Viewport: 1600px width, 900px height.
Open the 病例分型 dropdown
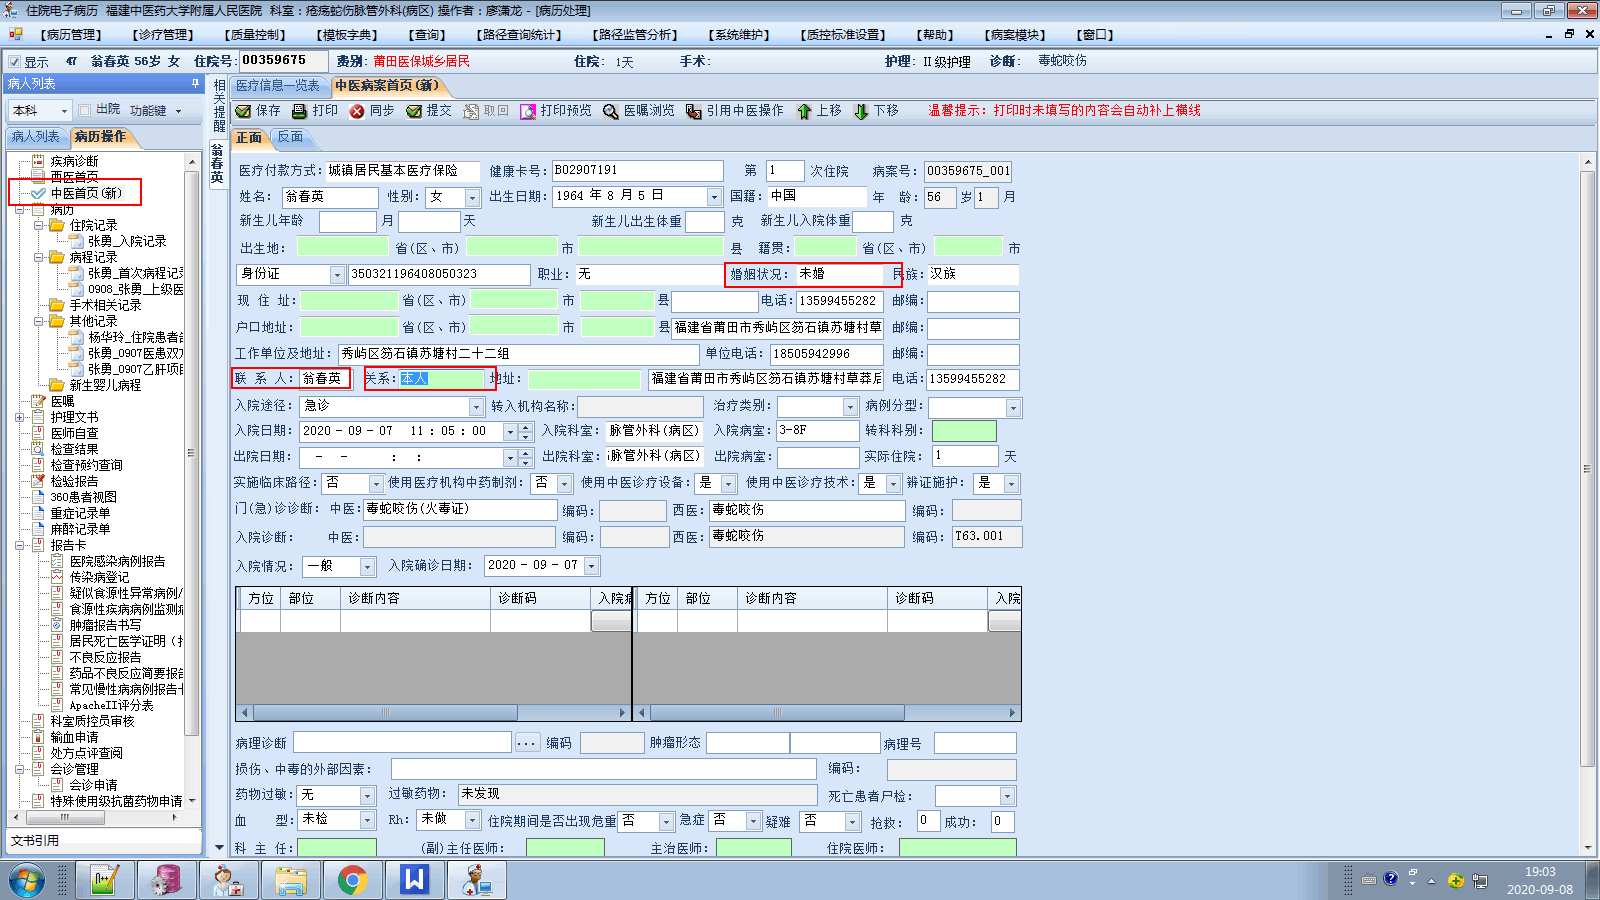[x=1013, y=408]
